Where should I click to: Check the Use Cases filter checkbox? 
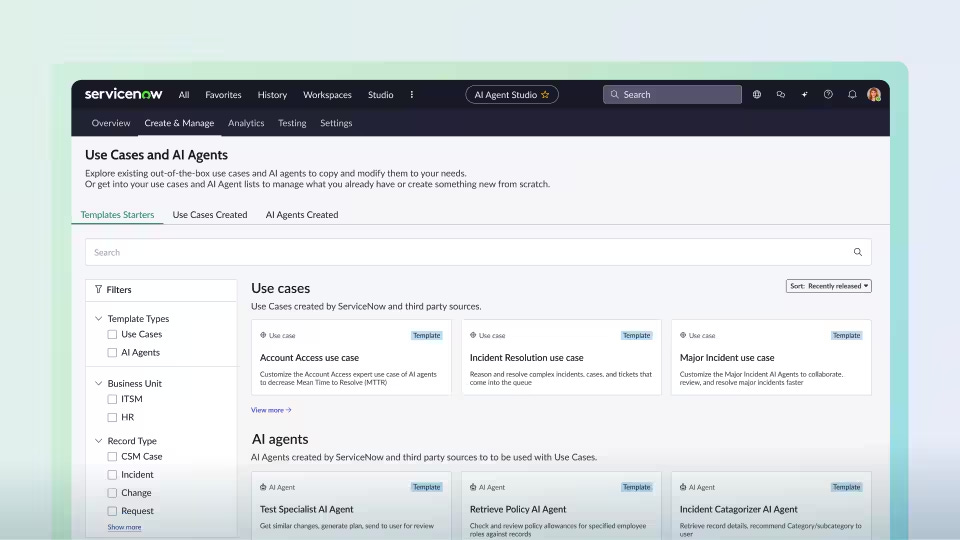pyautogui.click(x=112, y=334)
